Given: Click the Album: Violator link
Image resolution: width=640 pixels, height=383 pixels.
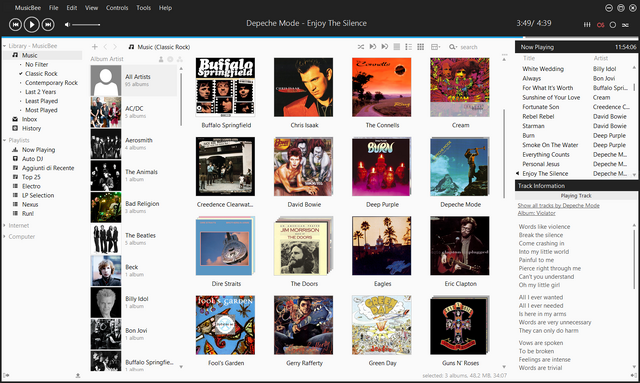Looking at the screenshot, I should coord(536,213).
